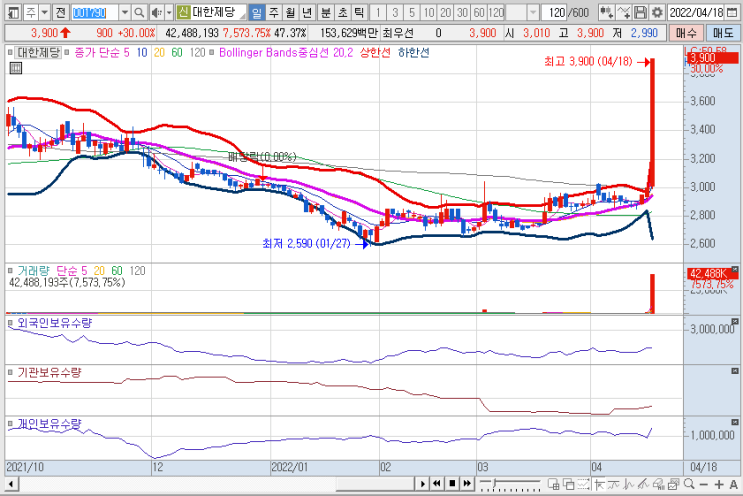Click the magnifier zoom icon at bottom

tap(689, 484)
